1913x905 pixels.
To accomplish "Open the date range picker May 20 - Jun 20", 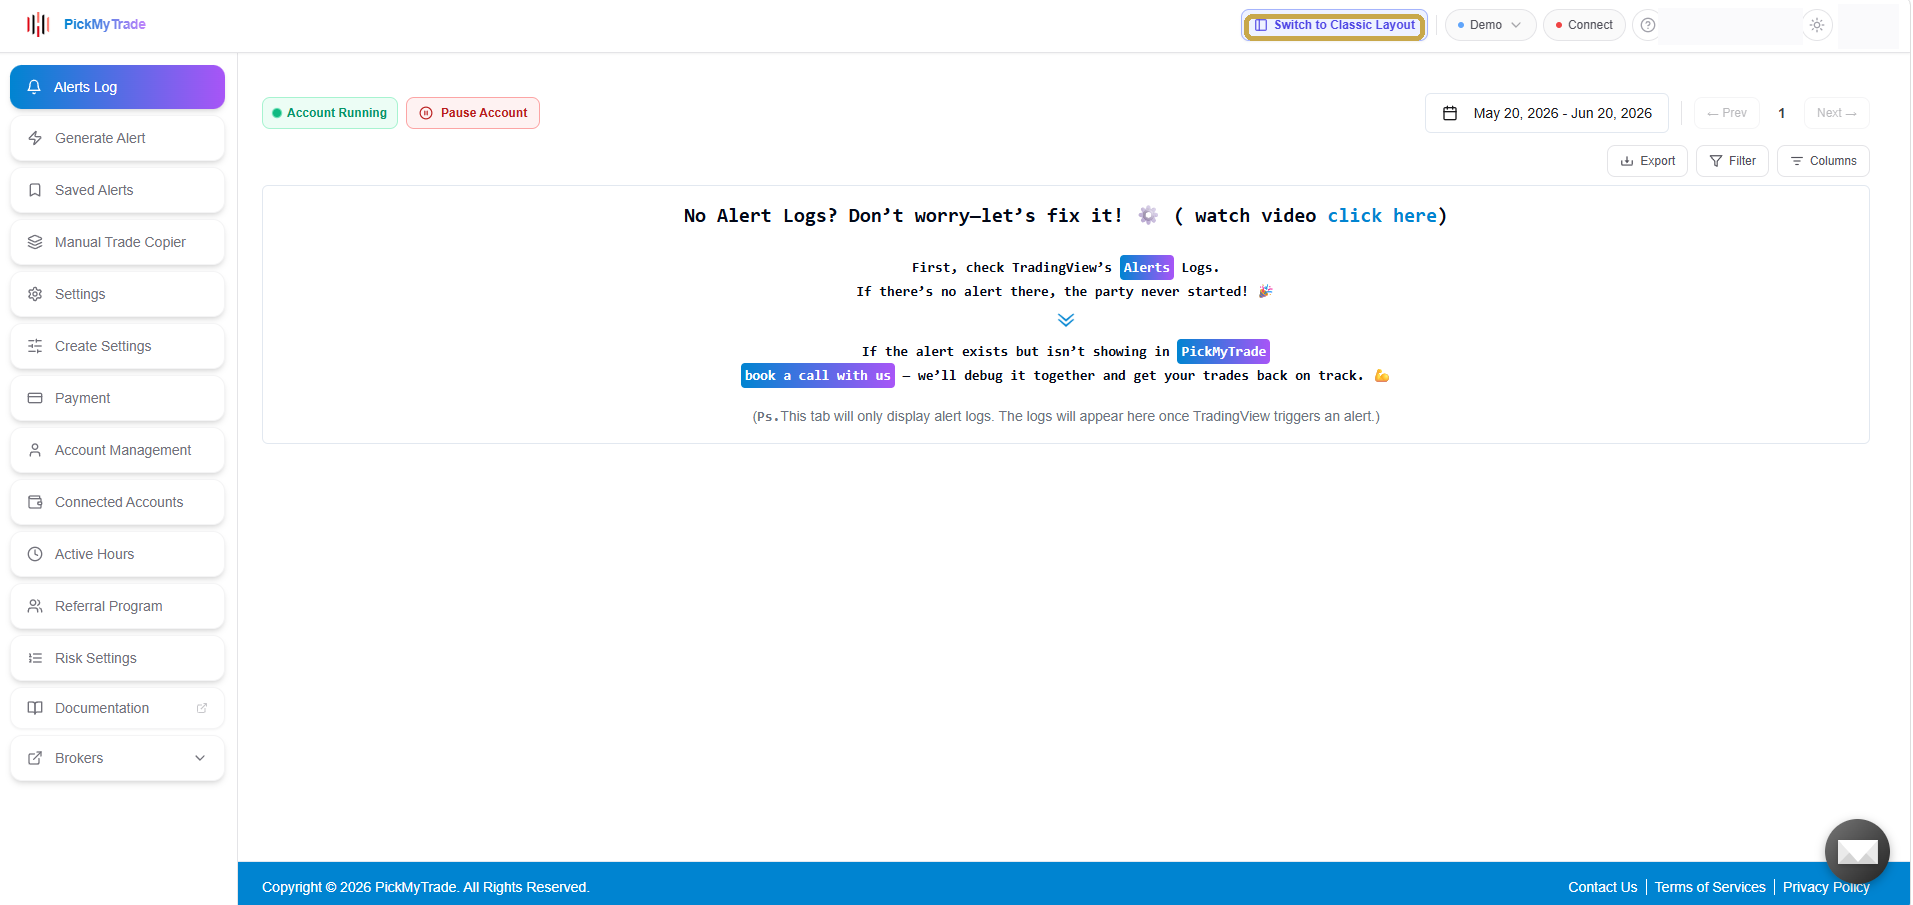I will point(1547,113).
